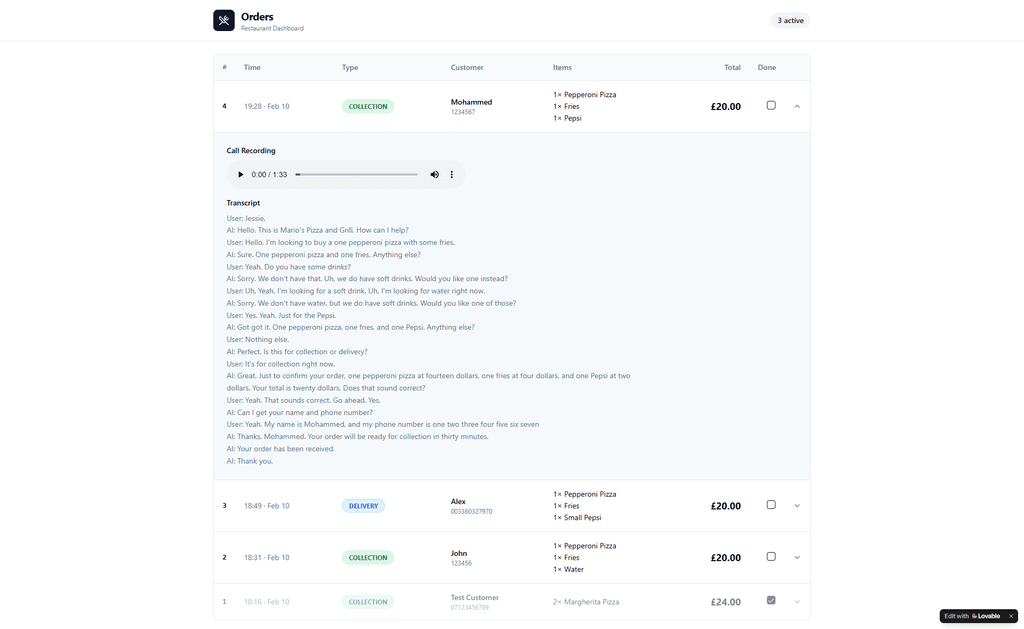Expand Alex's order 3 details

(797, 506)
